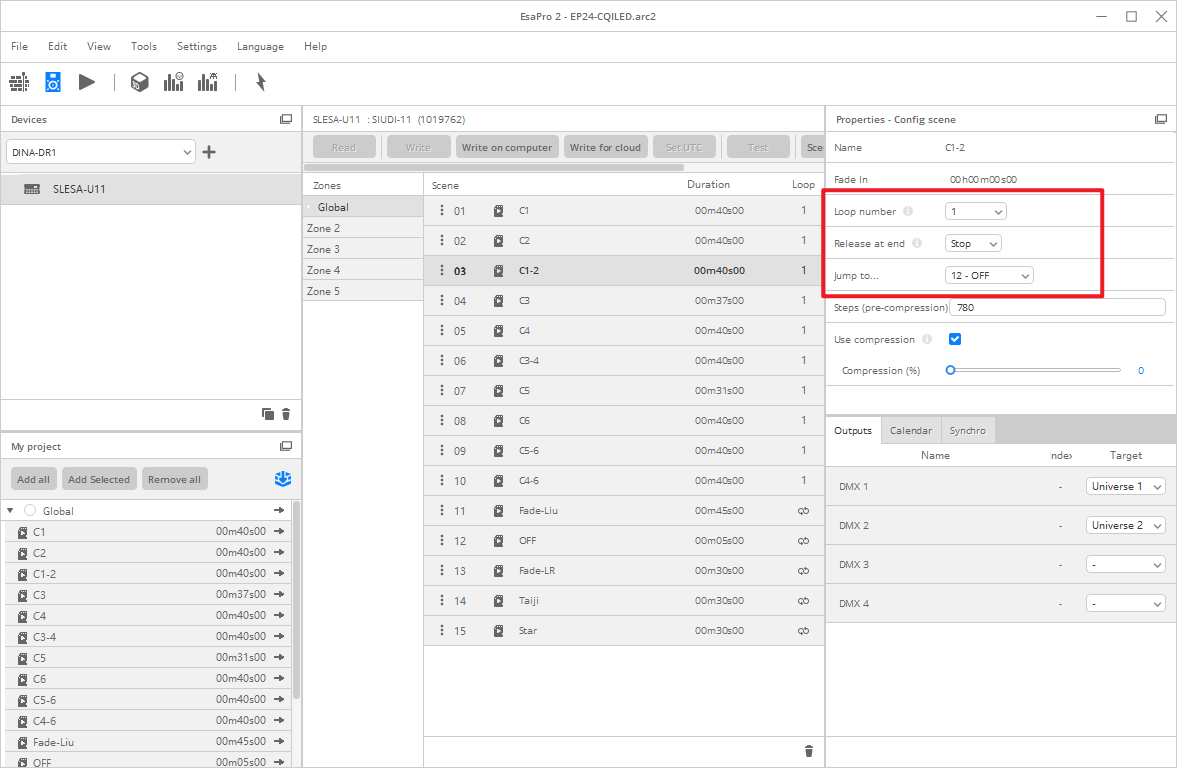Image resolution: width=1177 pixels, height=768 pixels.
Task: Delete device using Devices panel trash icon
Action: tap(286, 414)
